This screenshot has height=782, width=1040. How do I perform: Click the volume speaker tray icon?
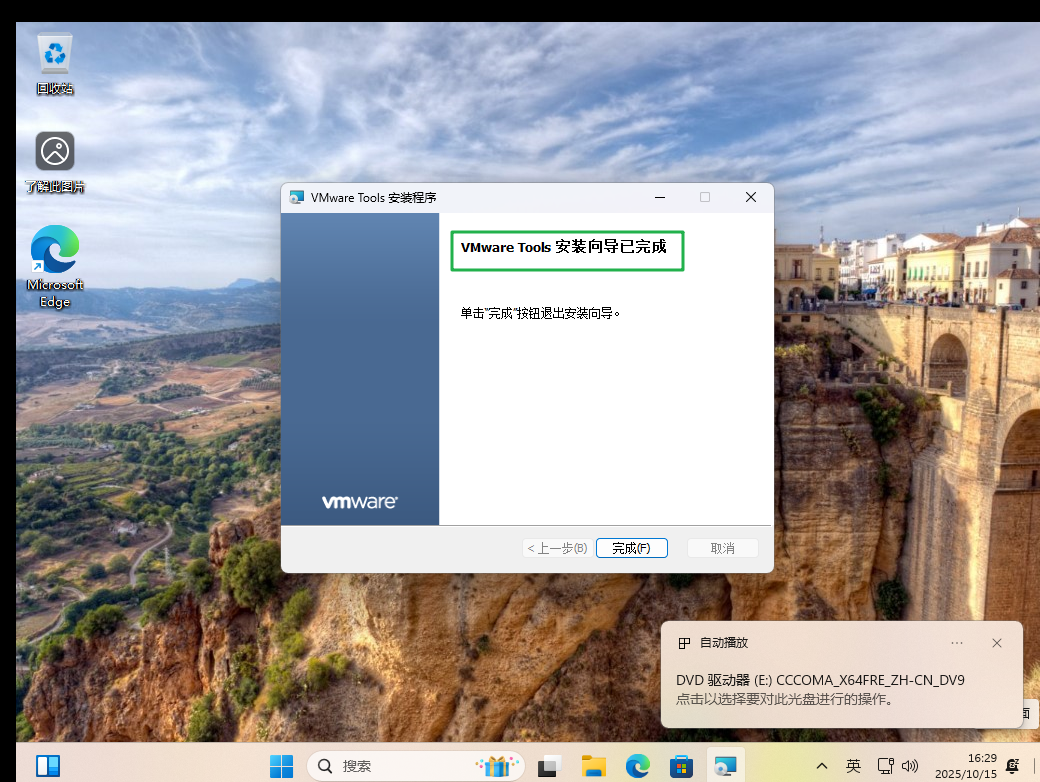tap(910, 766)
